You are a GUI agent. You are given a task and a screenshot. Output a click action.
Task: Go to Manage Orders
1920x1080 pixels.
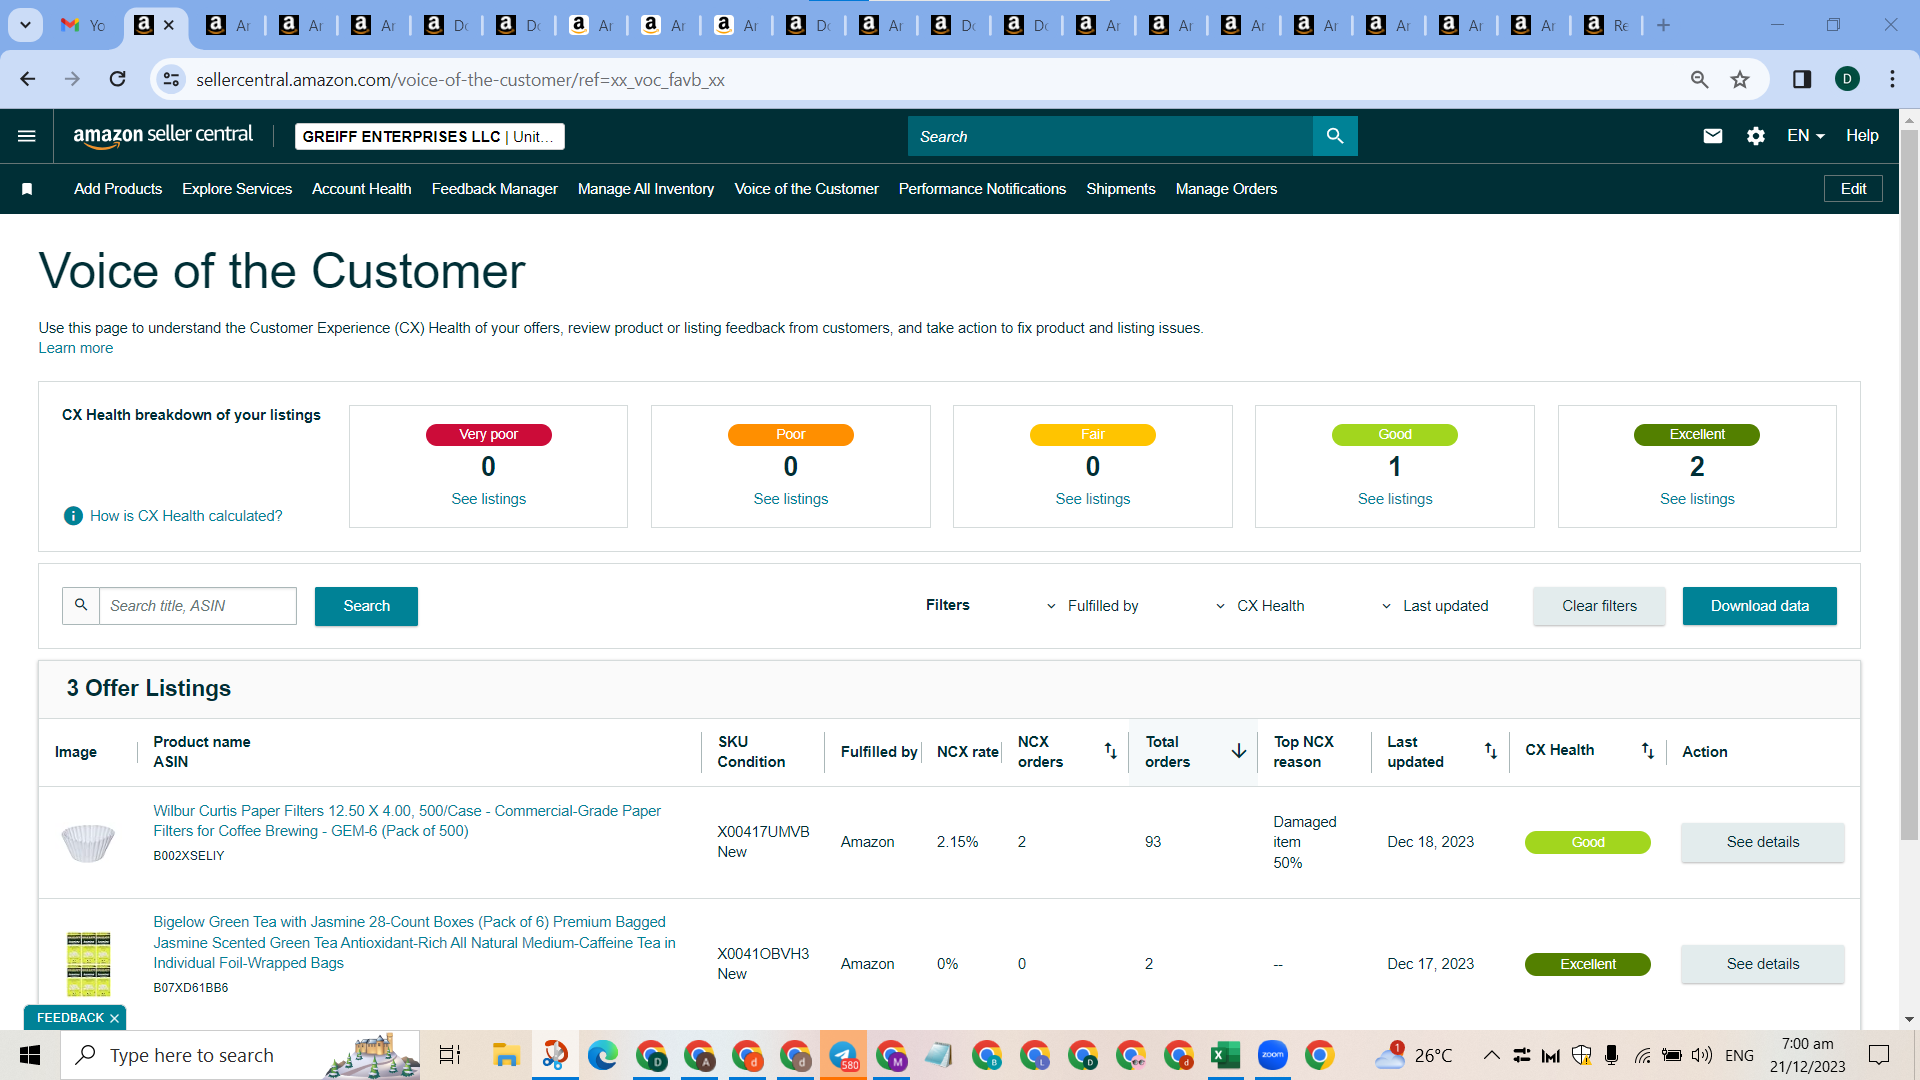click(1227, 189)
